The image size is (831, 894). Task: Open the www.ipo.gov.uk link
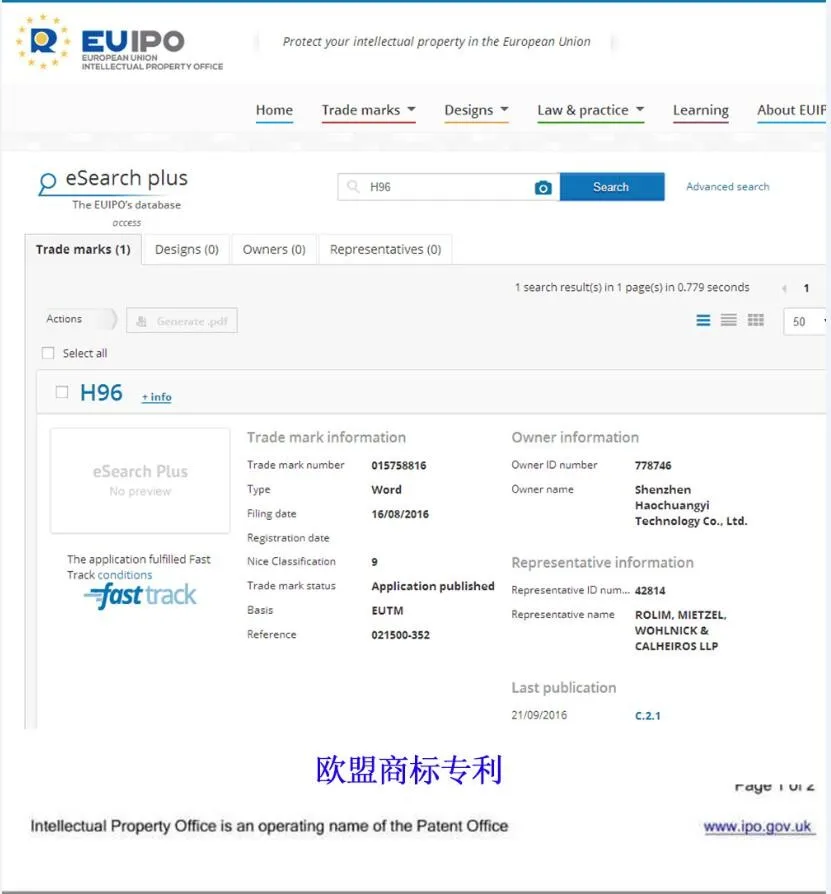tap(757, 827)
